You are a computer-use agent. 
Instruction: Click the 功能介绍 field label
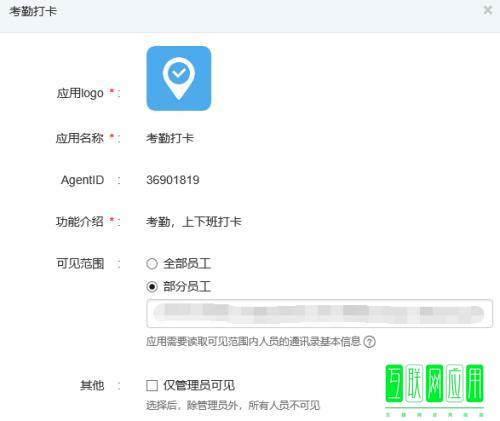coord(80,222)
